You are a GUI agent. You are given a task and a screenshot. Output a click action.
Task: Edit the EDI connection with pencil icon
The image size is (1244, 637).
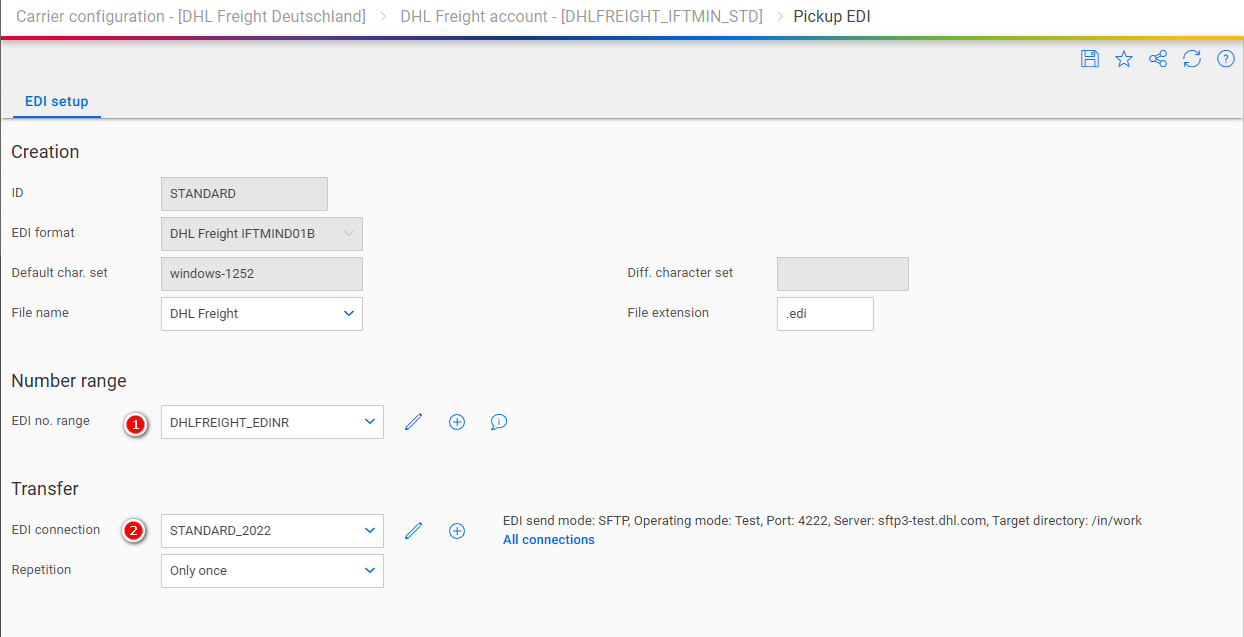pyautogui.click(x=414, y=531)
